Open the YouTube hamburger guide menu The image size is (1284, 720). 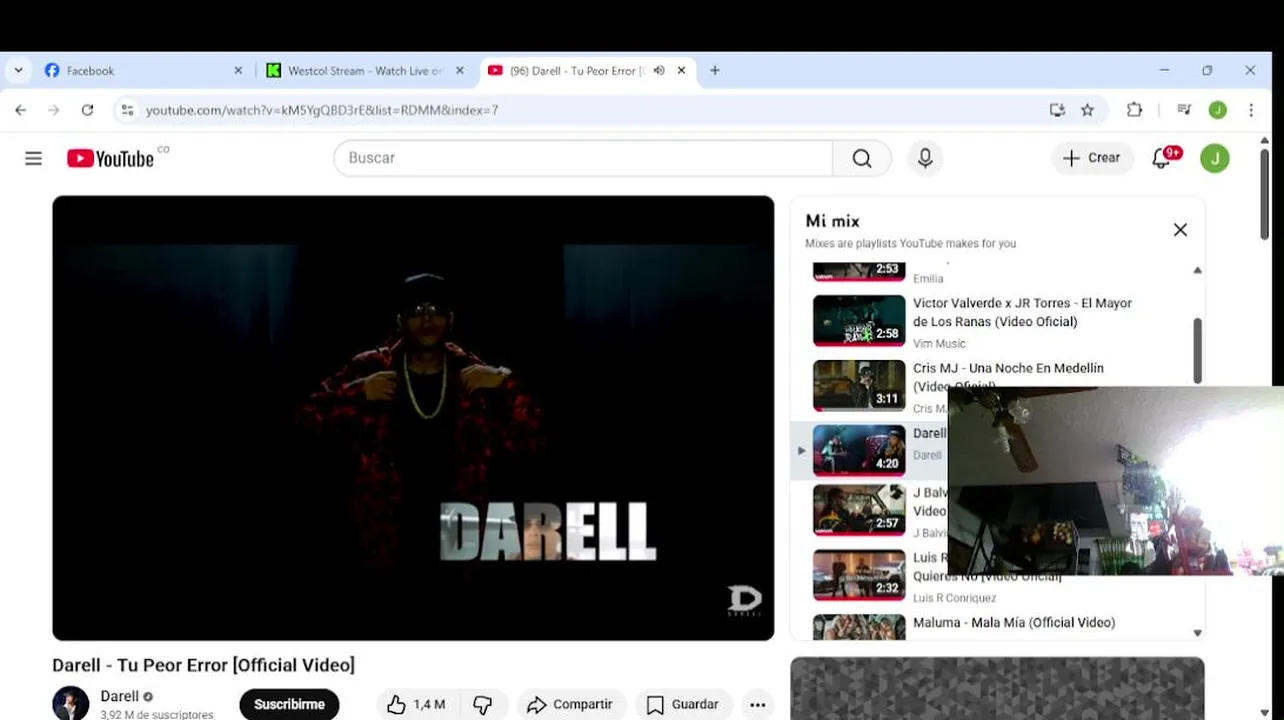[x=33, y=158]
